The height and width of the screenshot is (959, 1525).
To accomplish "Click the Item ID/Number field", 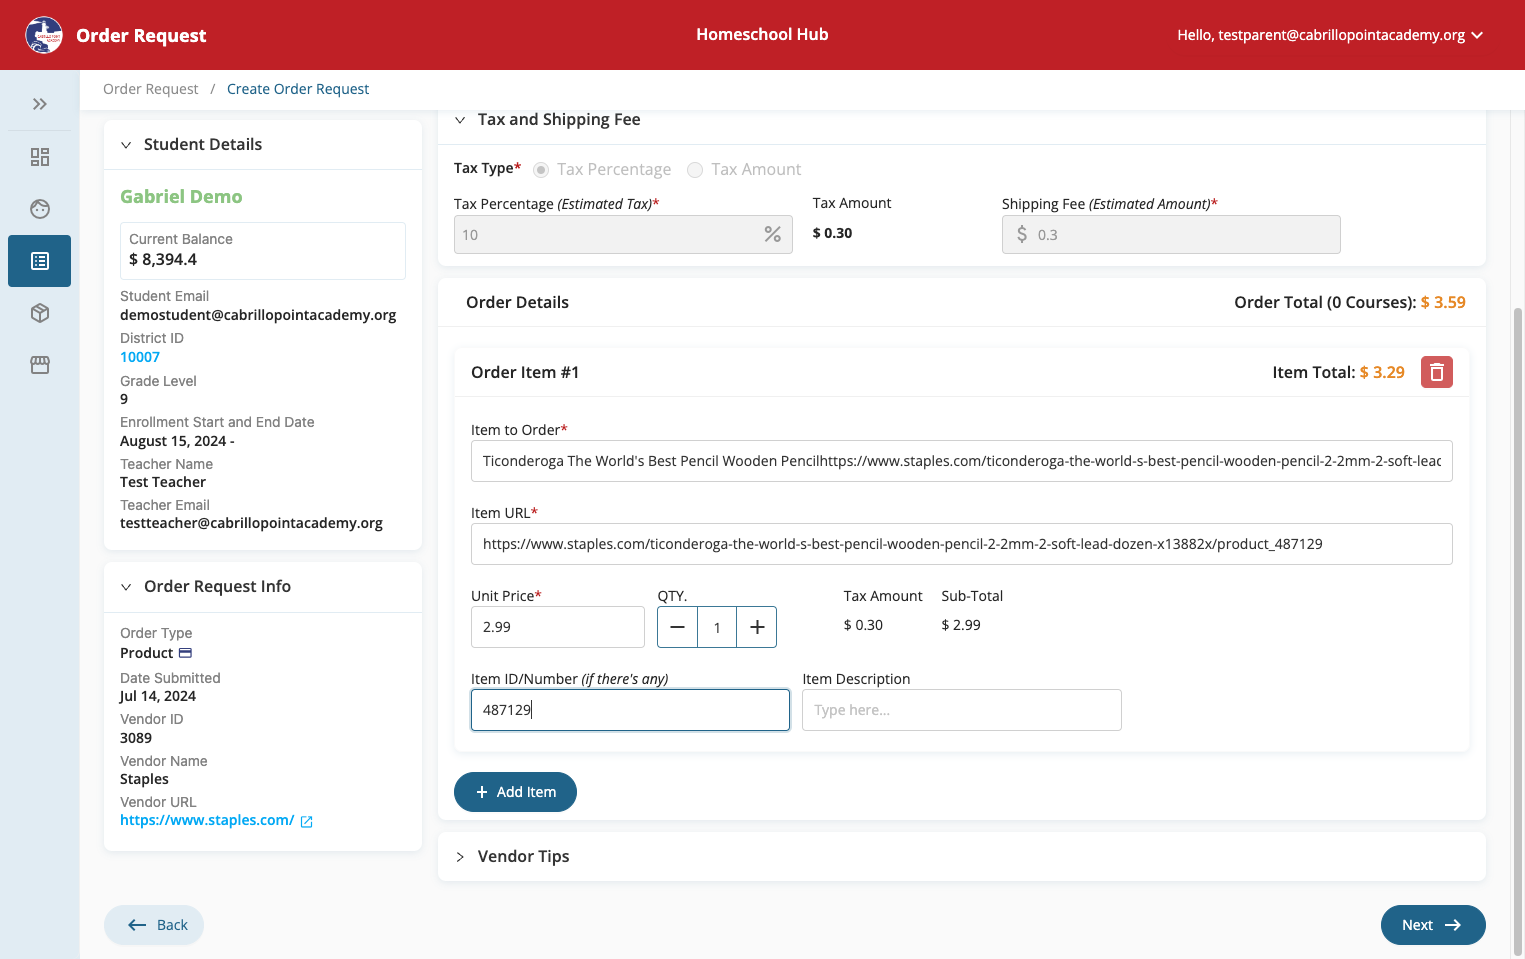I will (630, 710).
